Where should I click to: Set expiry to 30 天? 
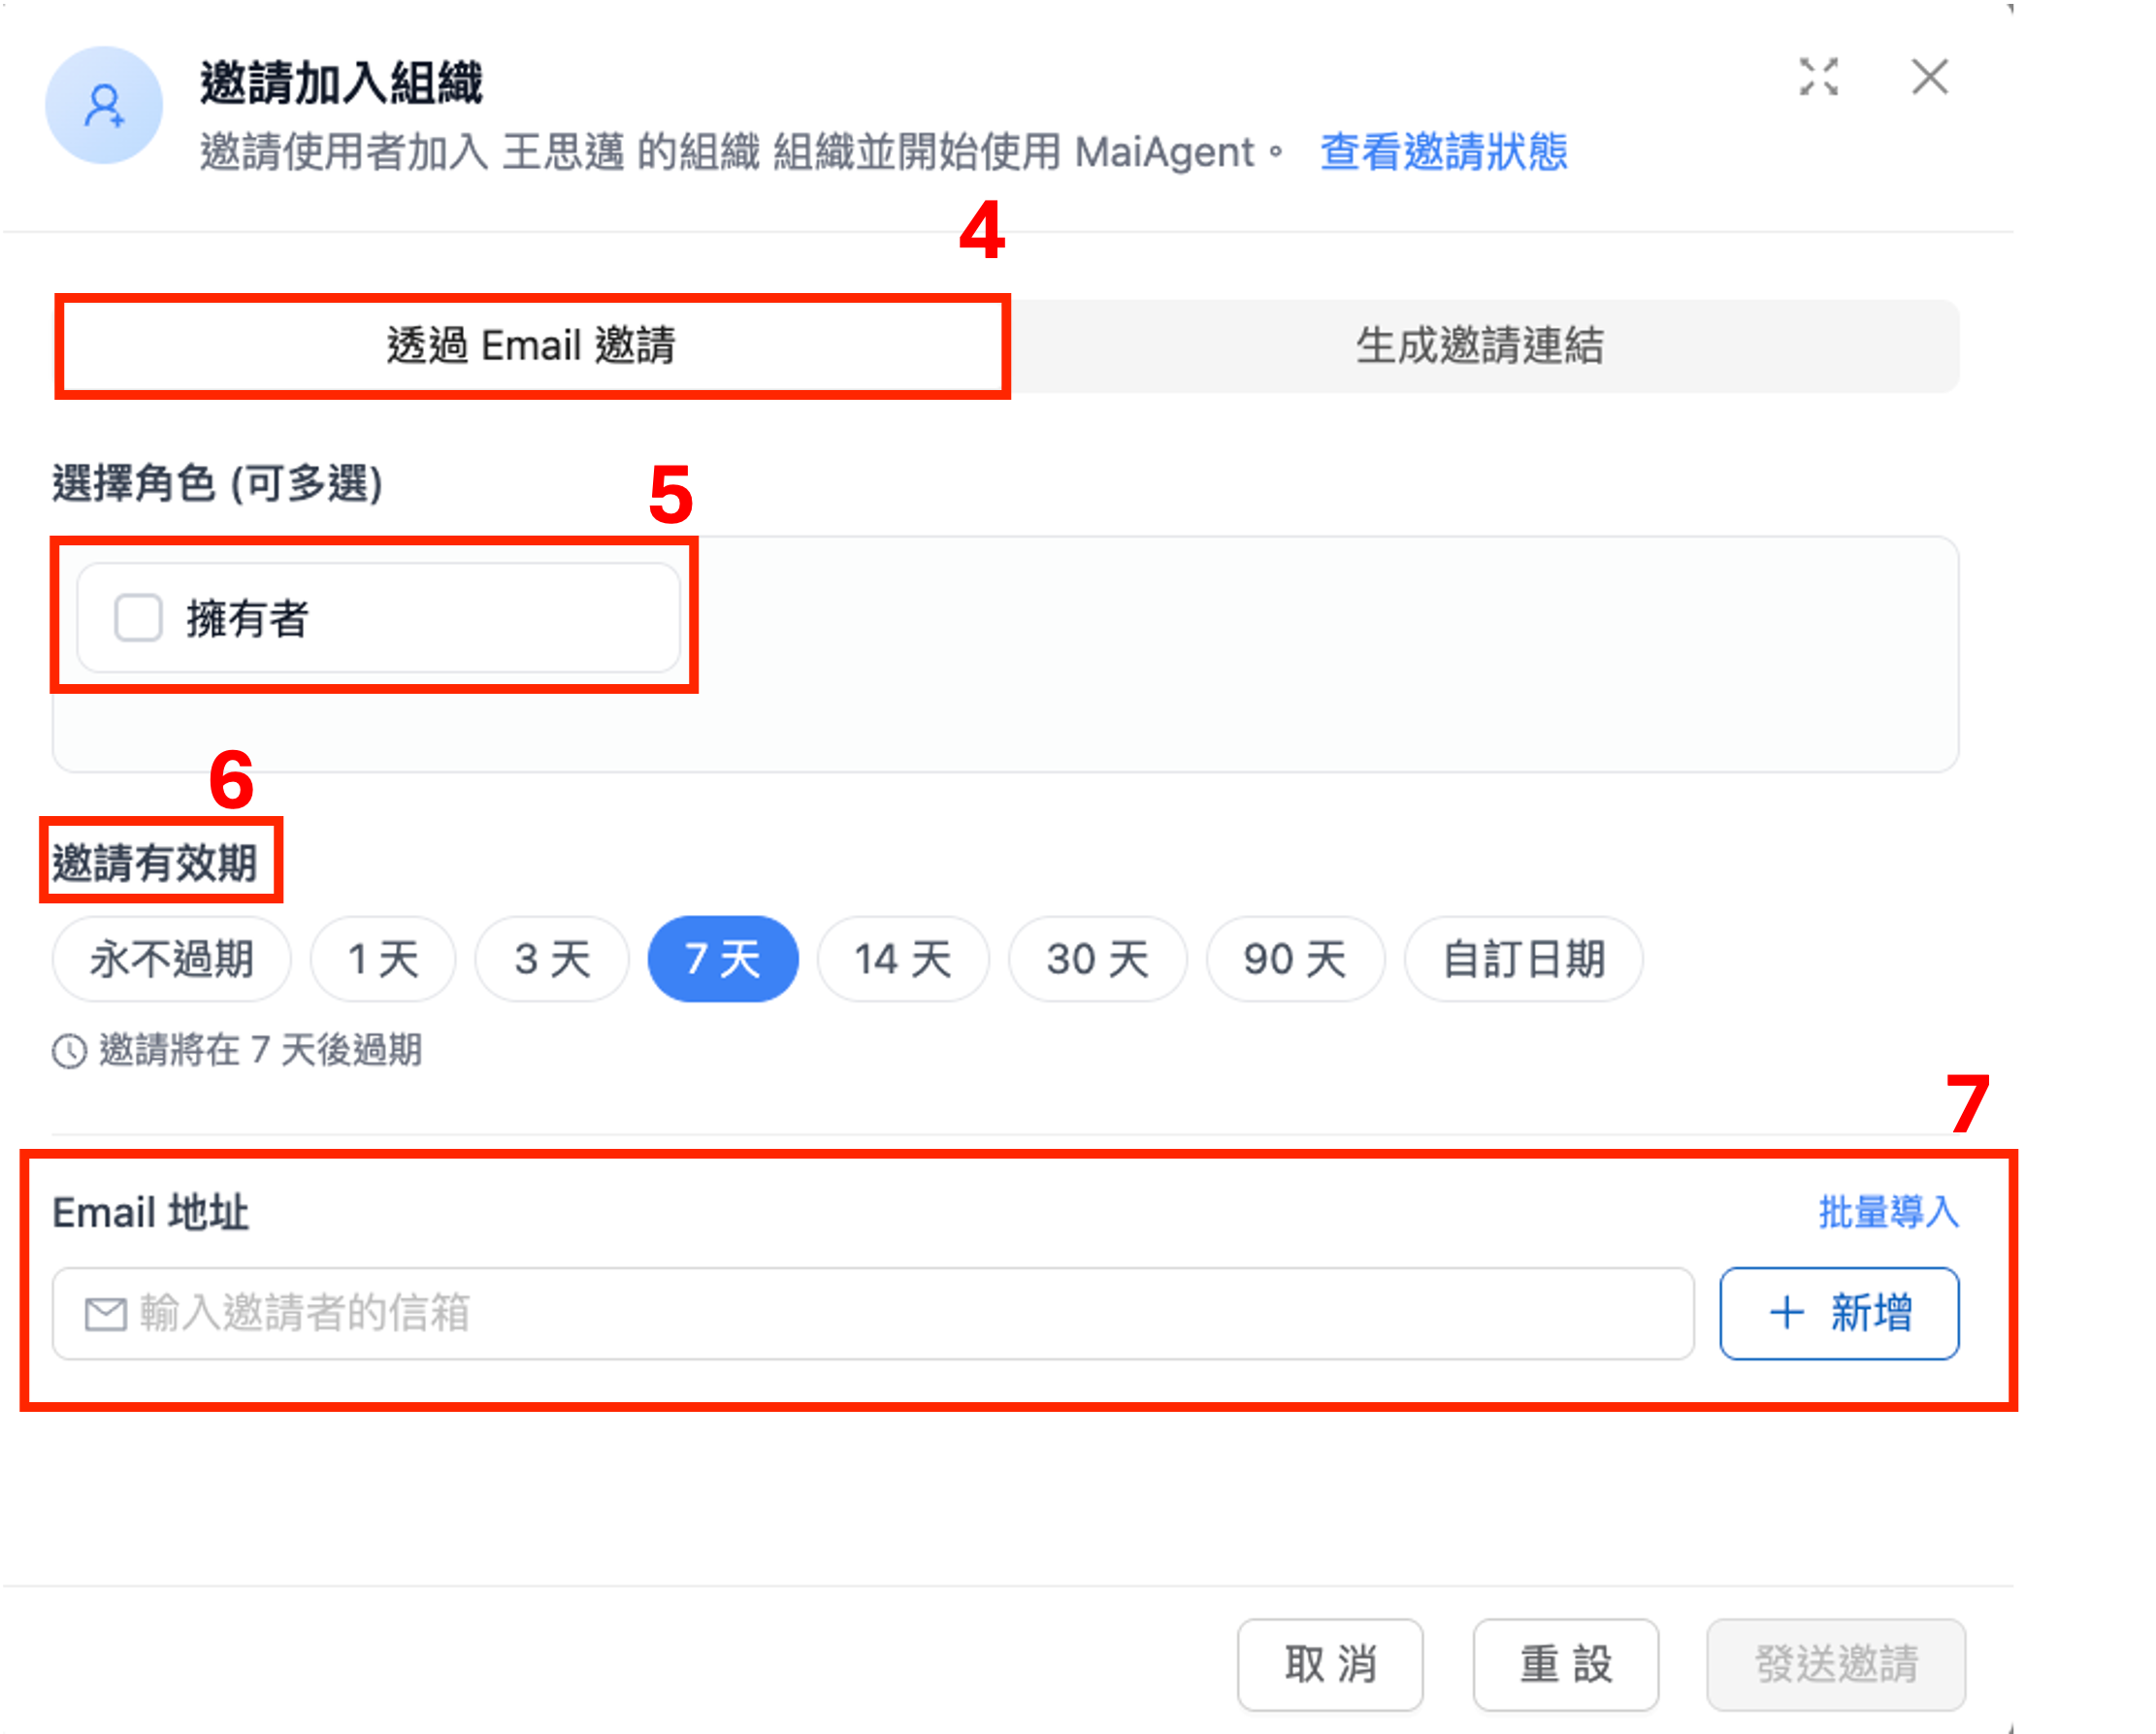1098,959
